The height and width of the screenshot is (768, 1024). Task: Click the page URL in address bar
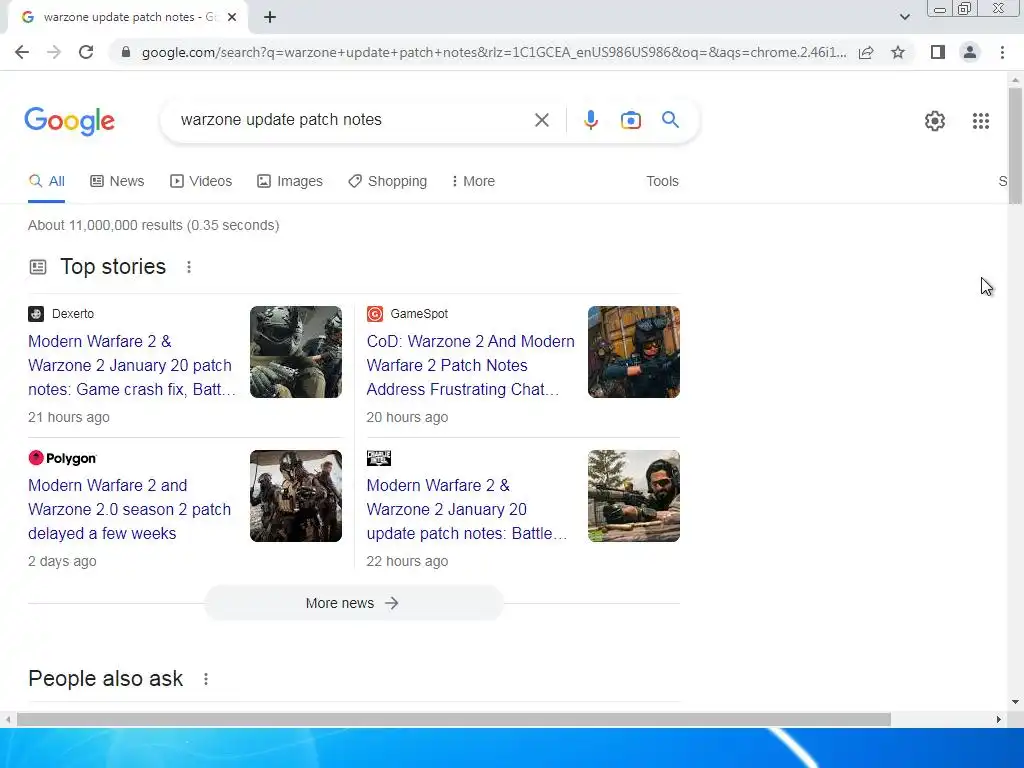click(x=494, y=52)
